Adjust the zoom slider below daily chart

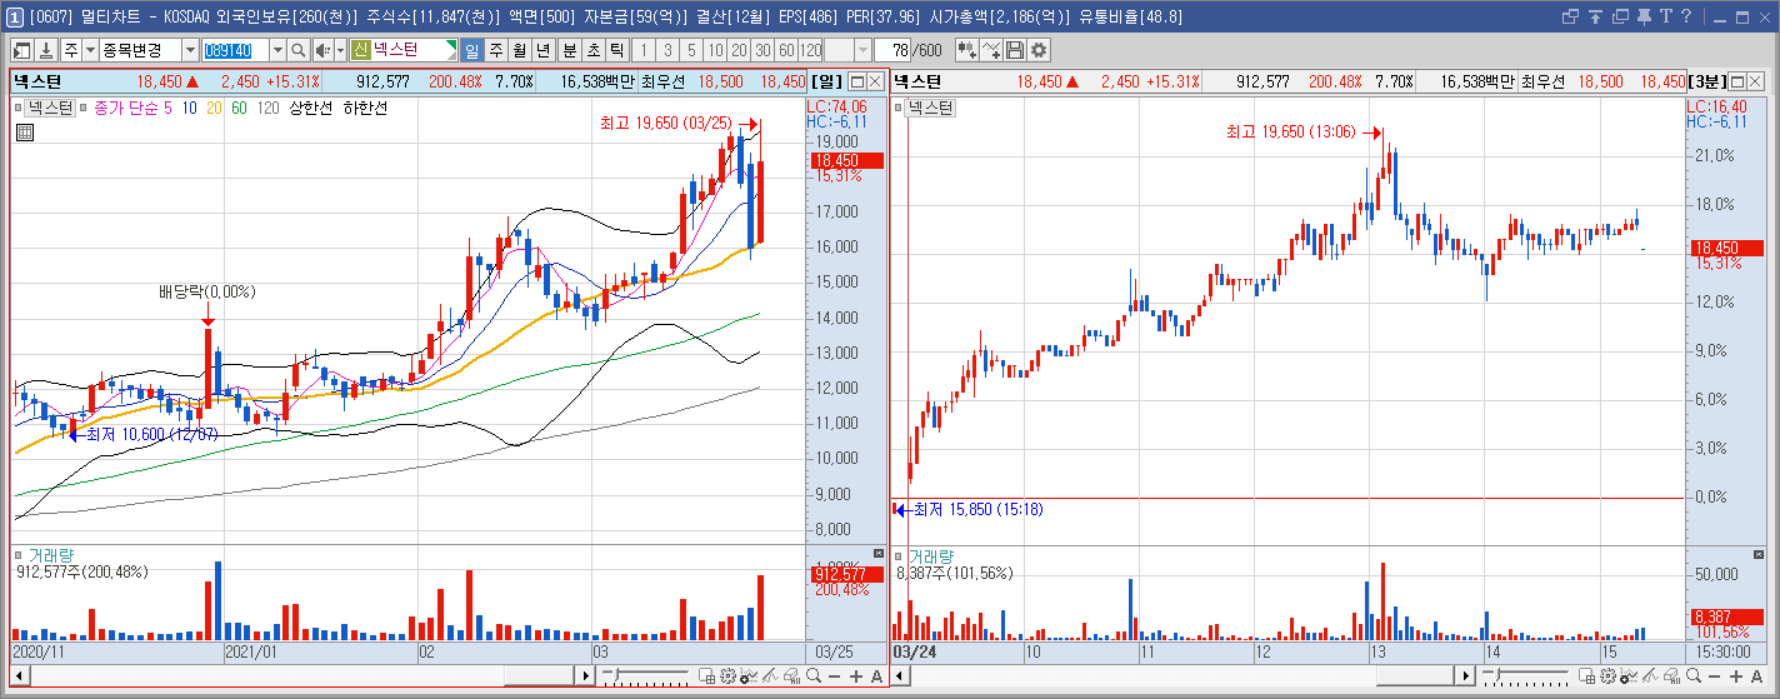pos(646,677)
